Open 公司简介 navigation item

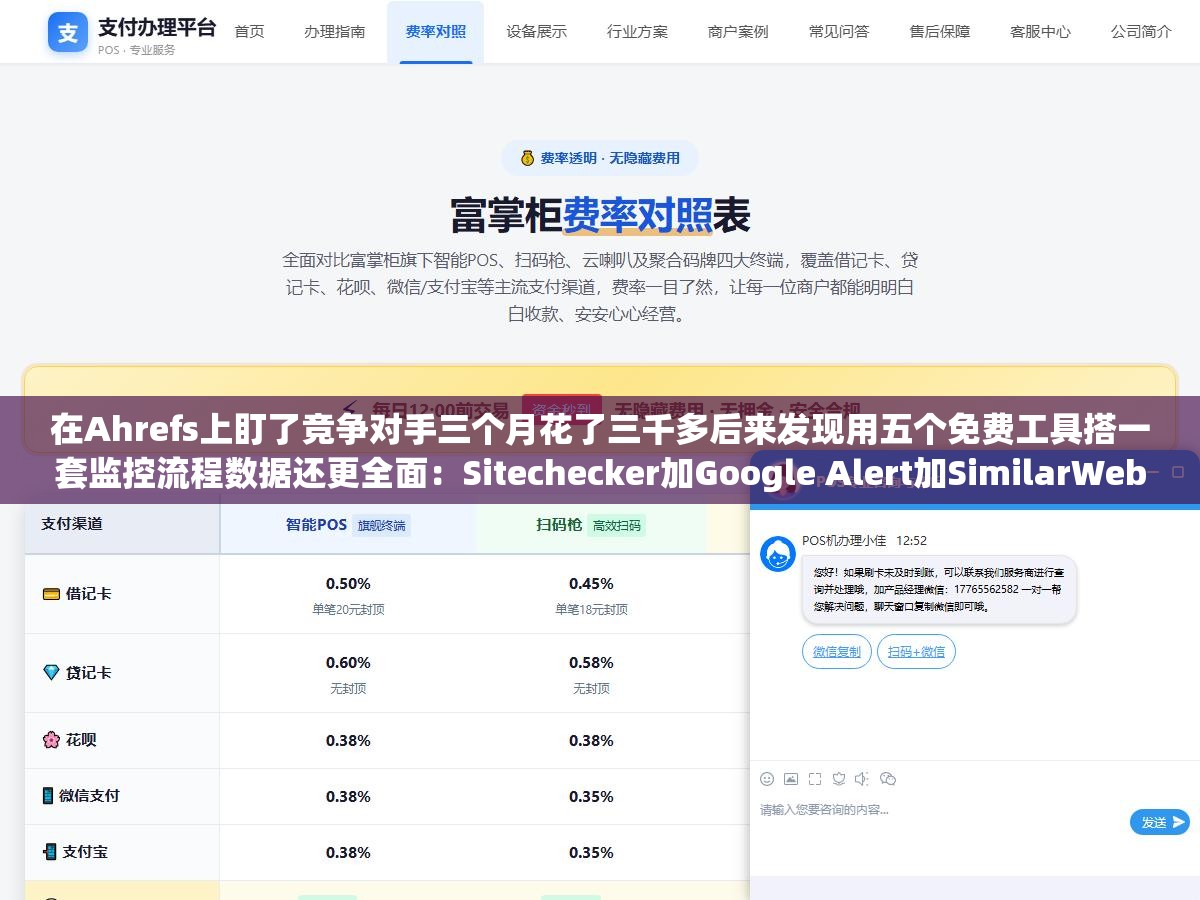click(x=1141, y=31)
